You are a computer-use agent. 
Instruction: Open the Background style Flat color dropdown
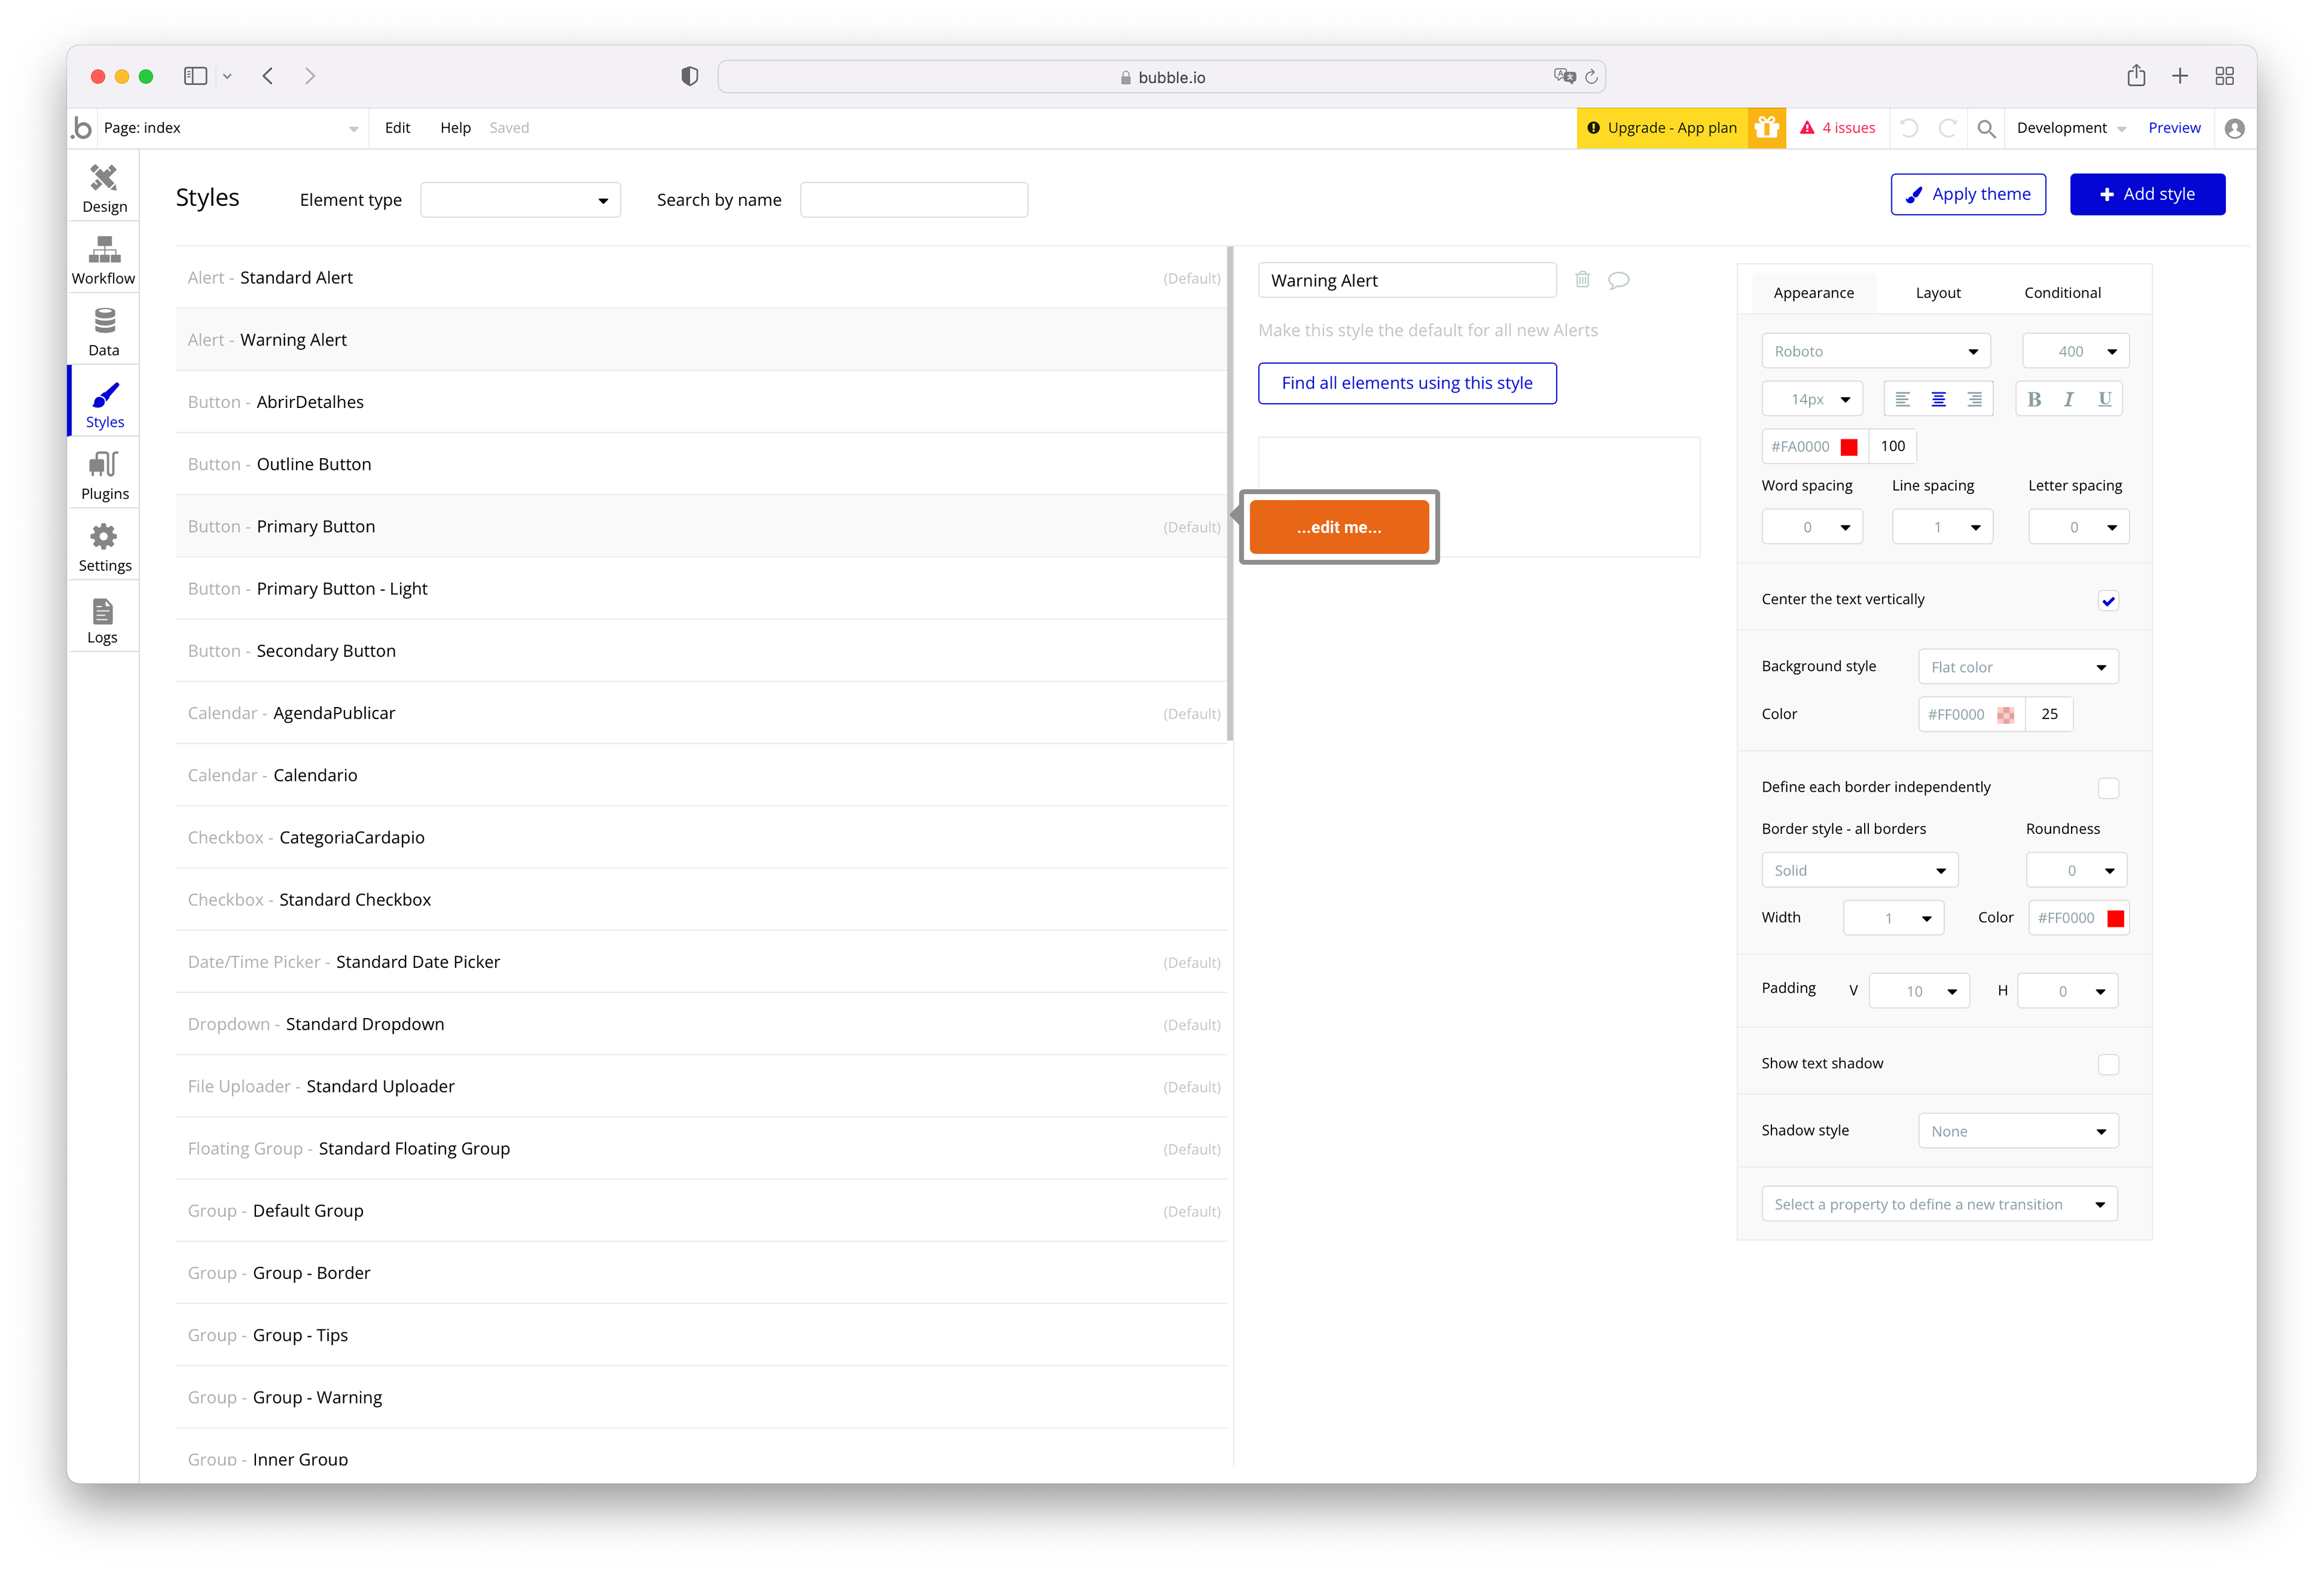[2018, 667]
